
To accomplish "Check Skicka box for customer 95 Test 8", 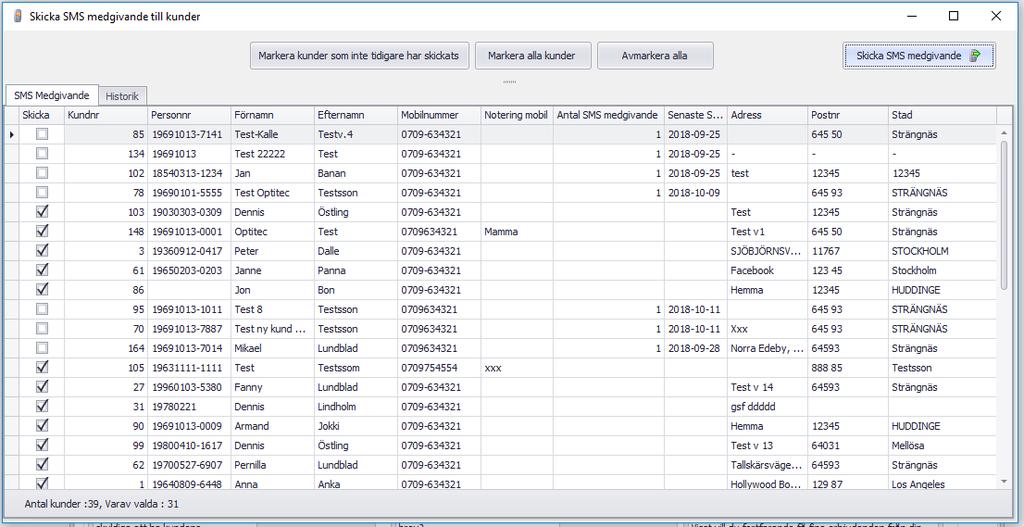I will click(x=42, y=309).
